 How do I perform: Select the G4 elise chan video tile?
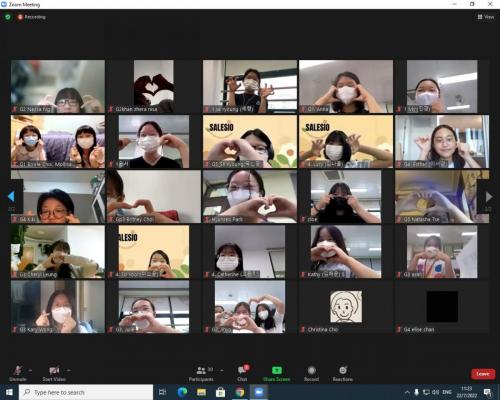[442, 307]
